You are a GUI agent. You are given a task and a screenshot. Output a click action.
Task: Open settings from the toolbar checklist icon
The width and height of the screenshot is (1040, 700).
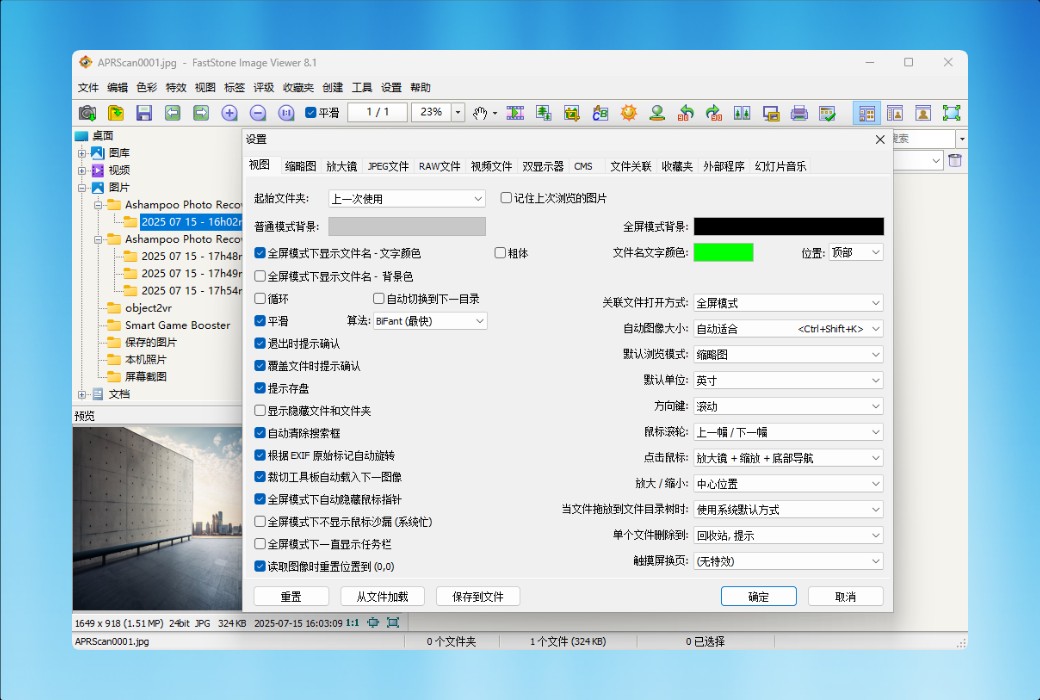[x=827, y=113]
